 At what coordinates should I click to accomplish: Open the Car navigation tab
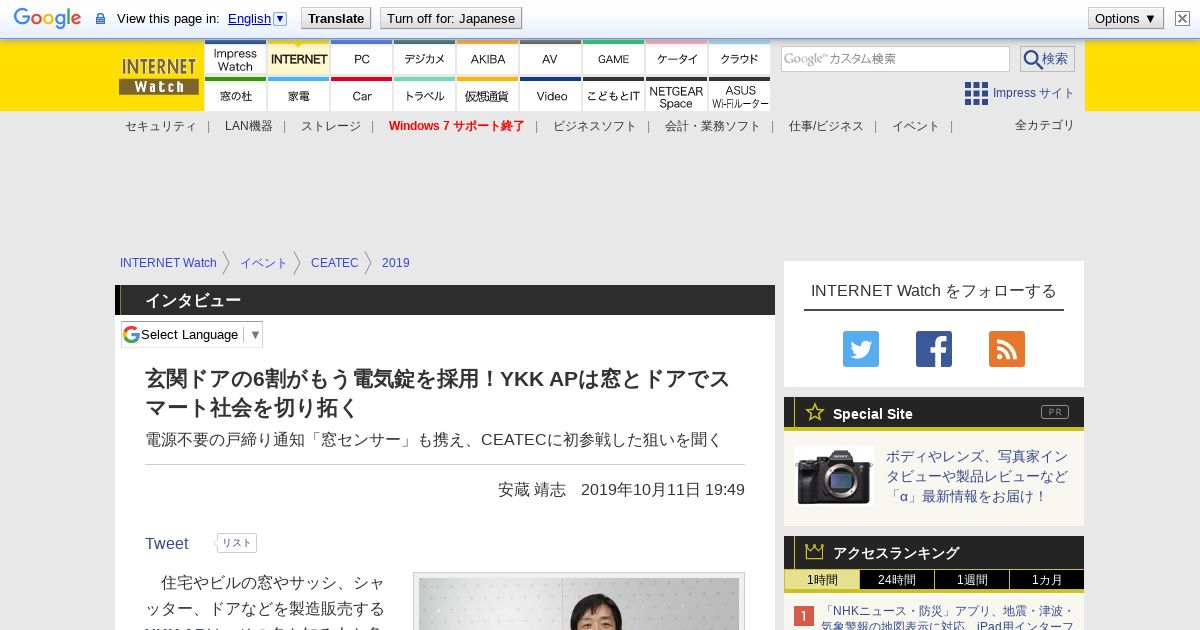(361, 94)
